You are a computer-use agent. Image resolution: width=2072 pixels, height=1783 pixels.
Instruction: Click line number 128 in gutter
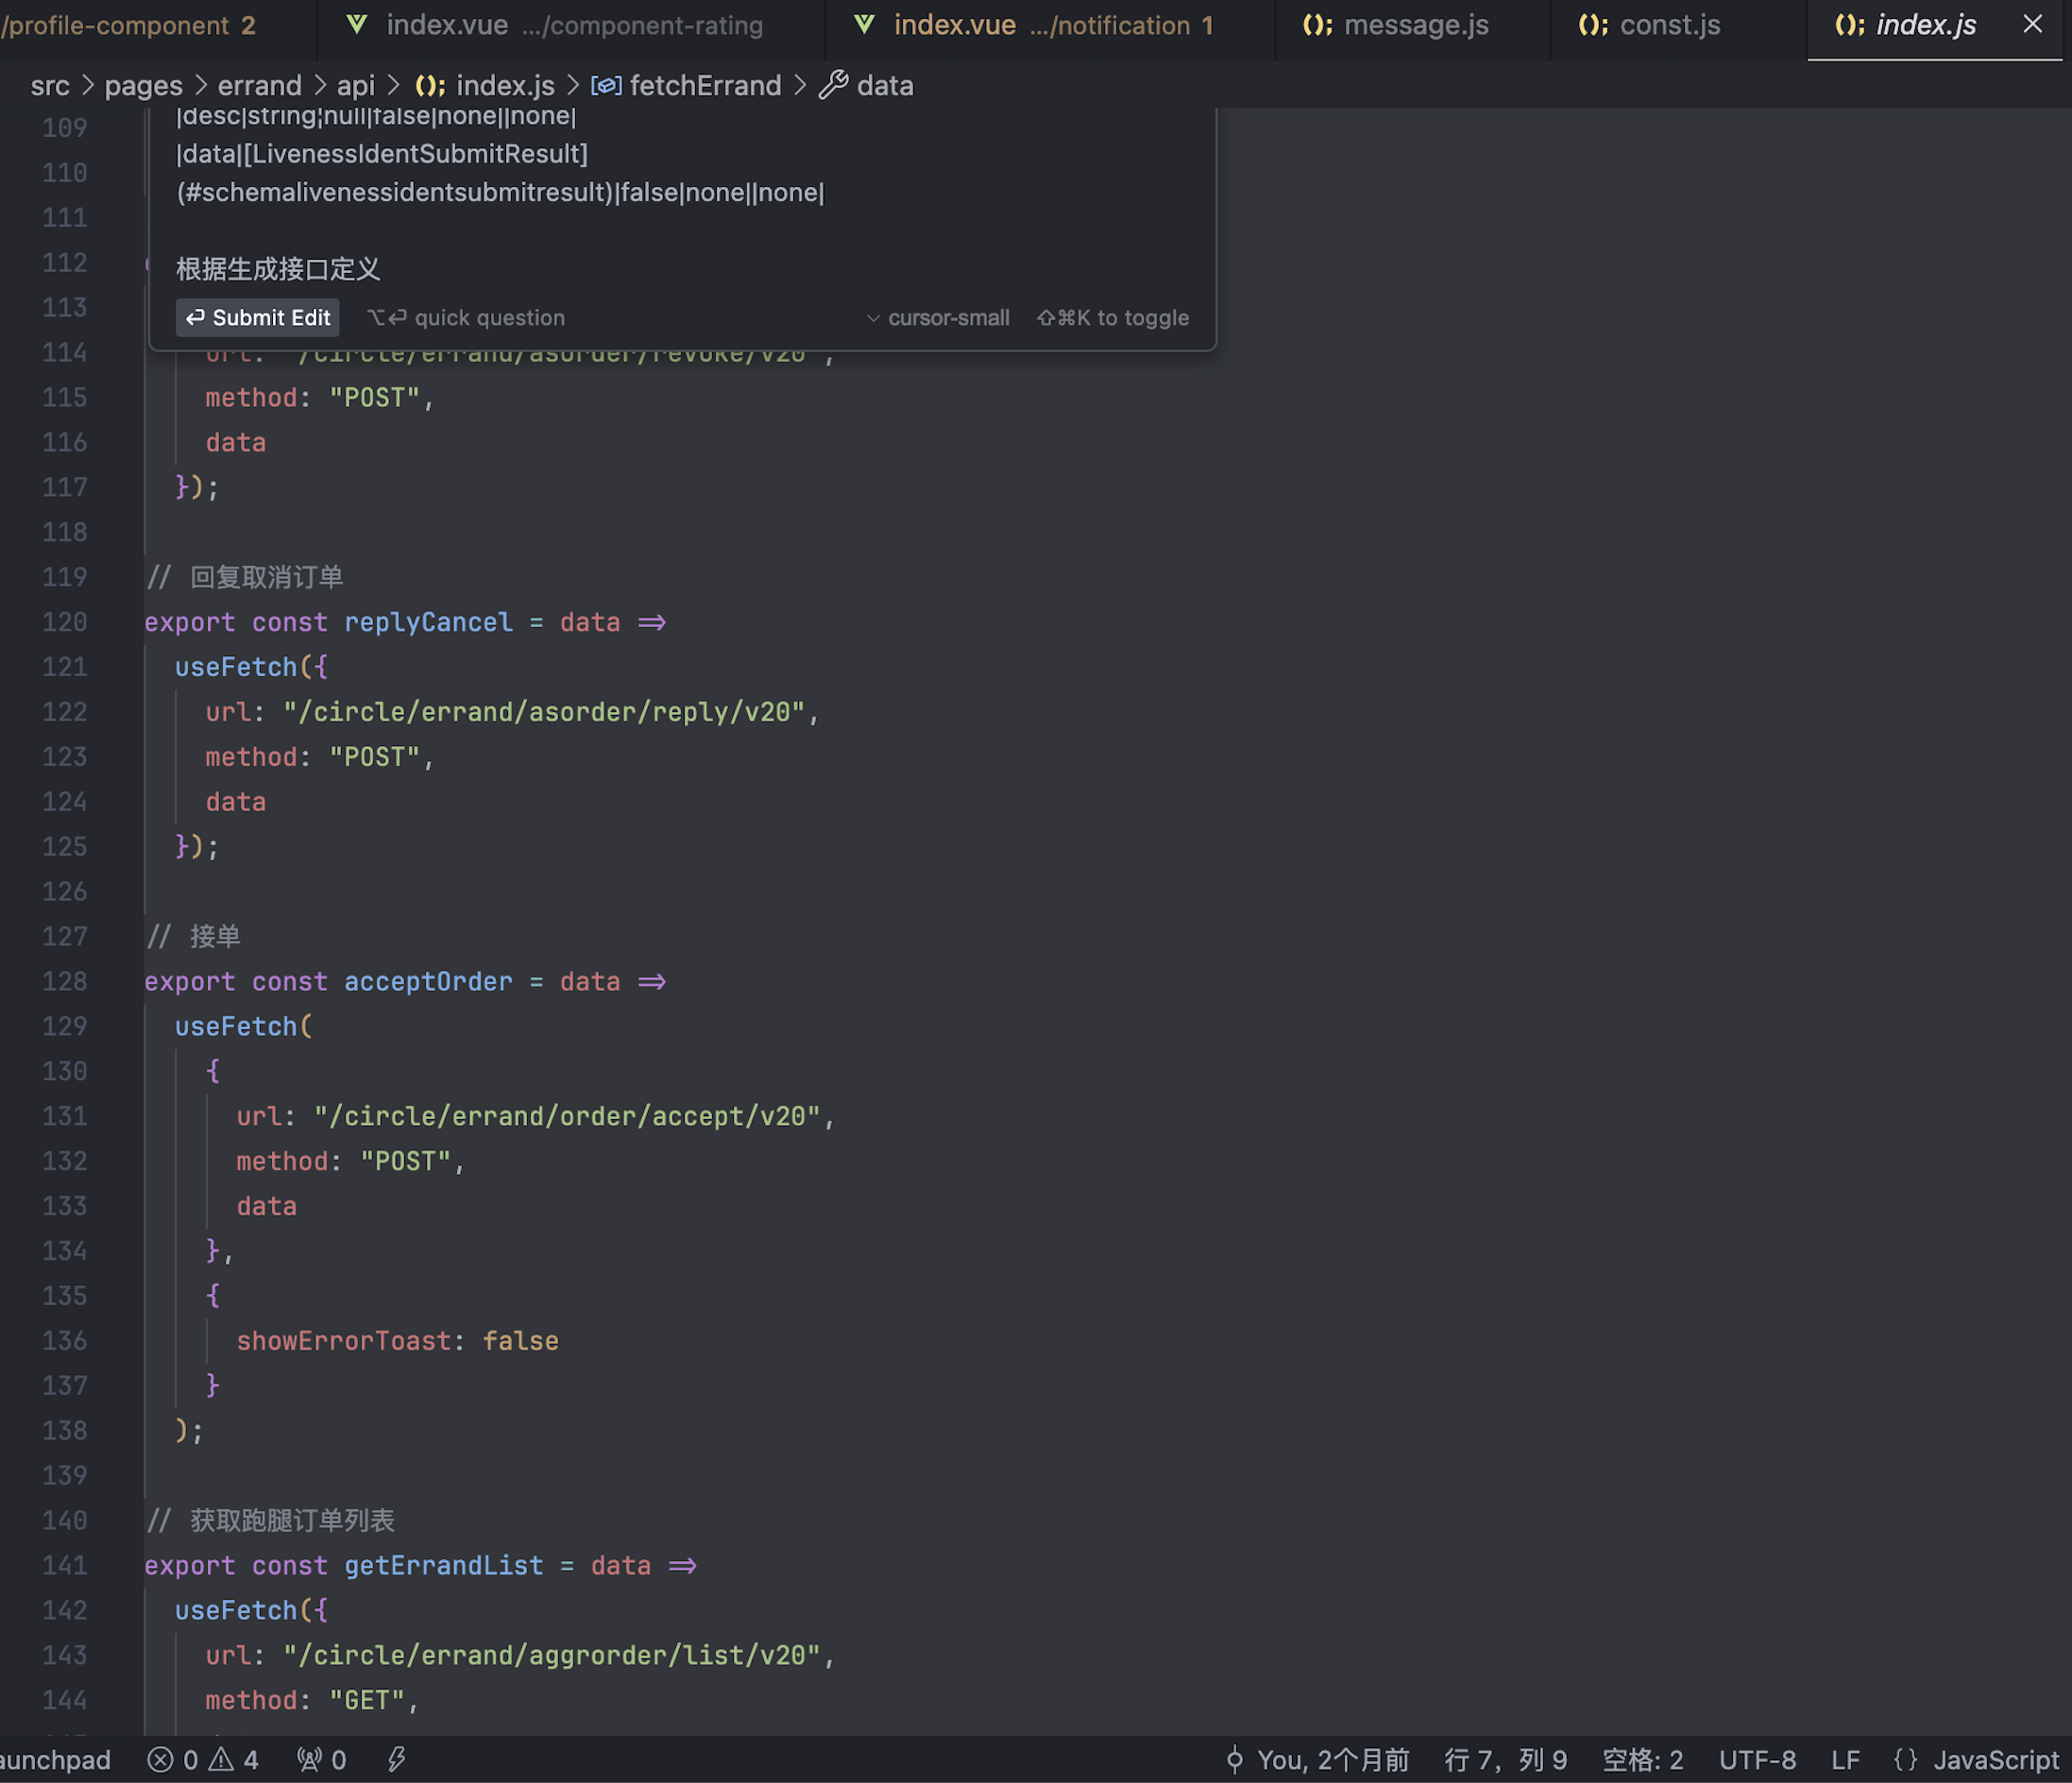tap(65, 981)
